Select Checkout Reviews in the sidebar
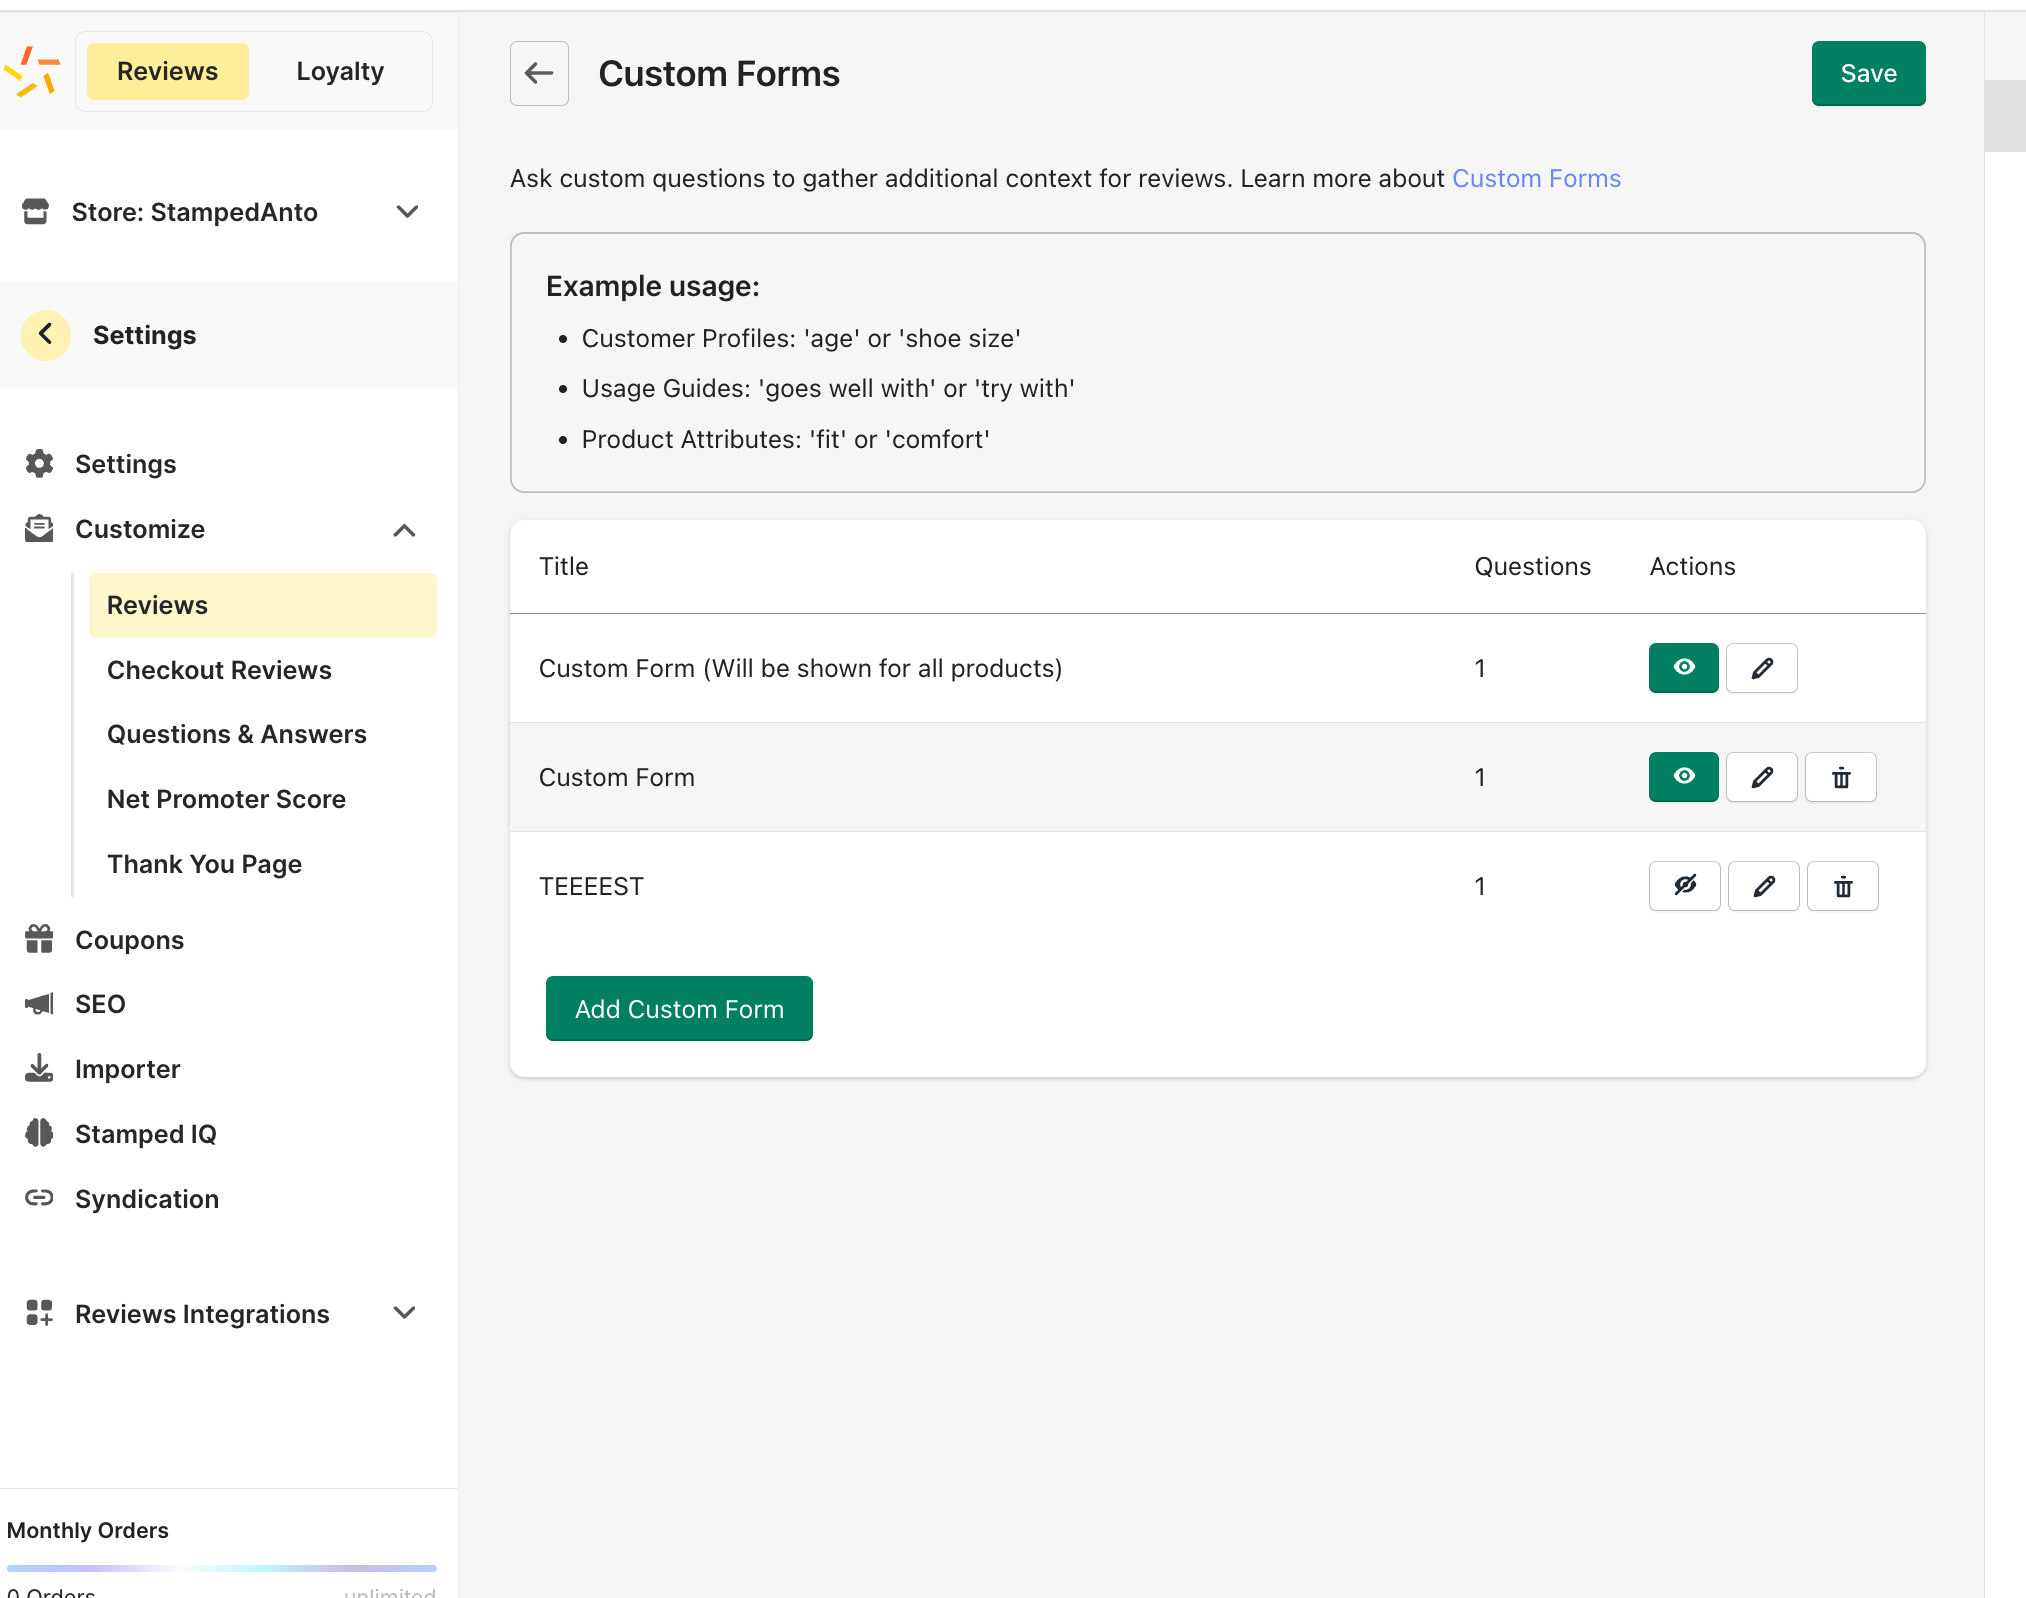2026x1598 pixels. click(x=219, y=670)
